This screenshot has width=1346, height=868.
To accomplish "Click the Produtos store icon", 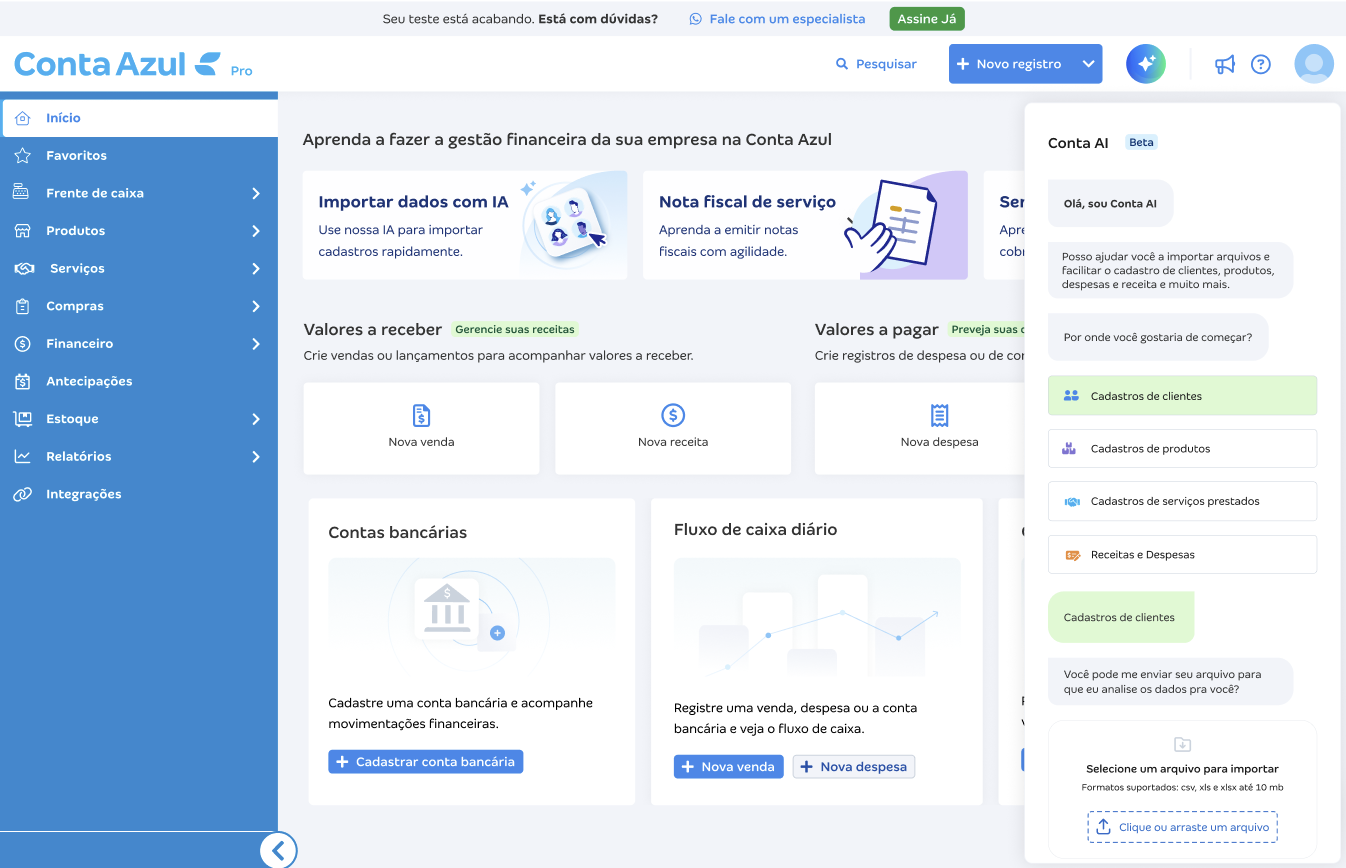I will 23,231.
